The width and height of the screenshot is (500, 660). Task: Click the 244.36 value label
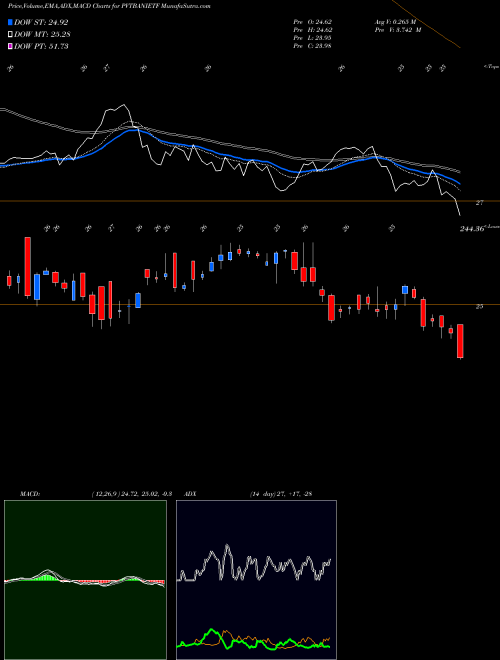click(x=472, y=229)
